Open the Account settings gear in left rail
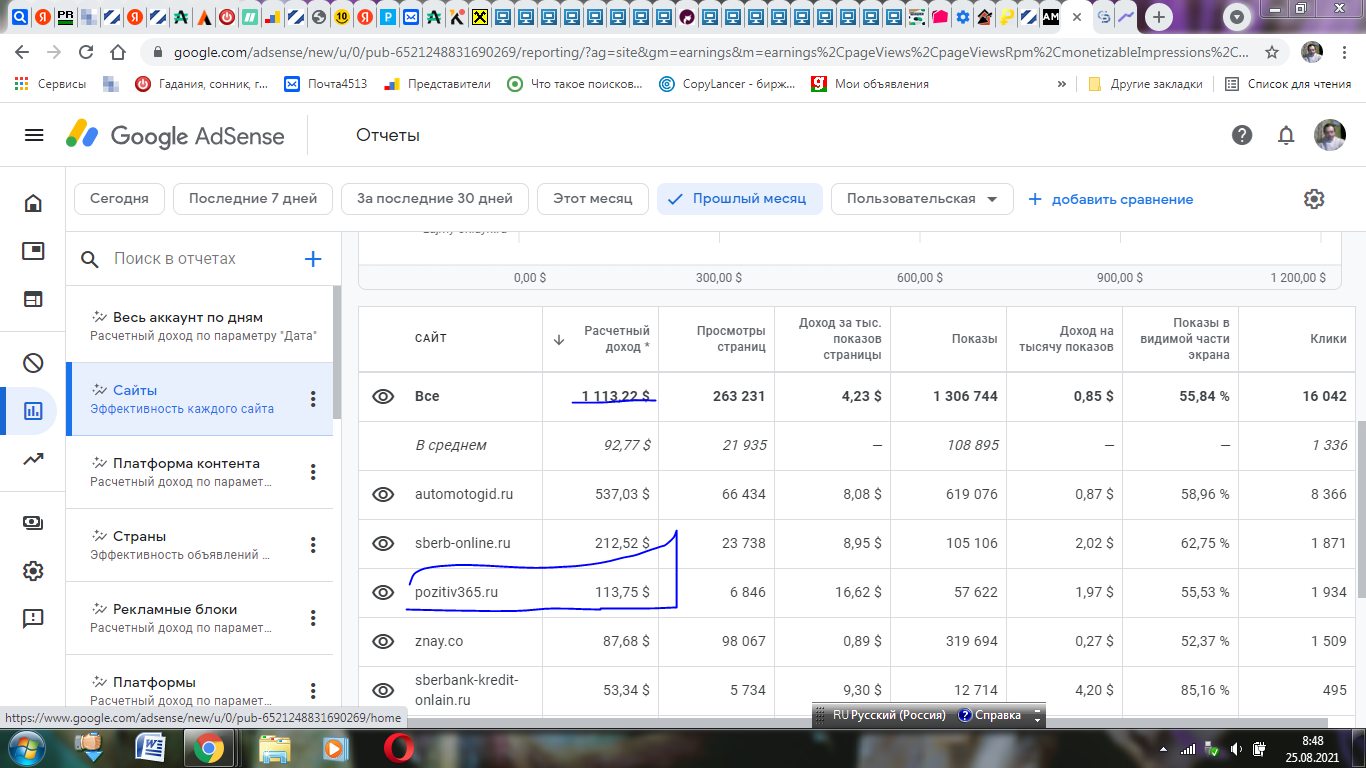1366x768 pixels. (x=33, y=571)
